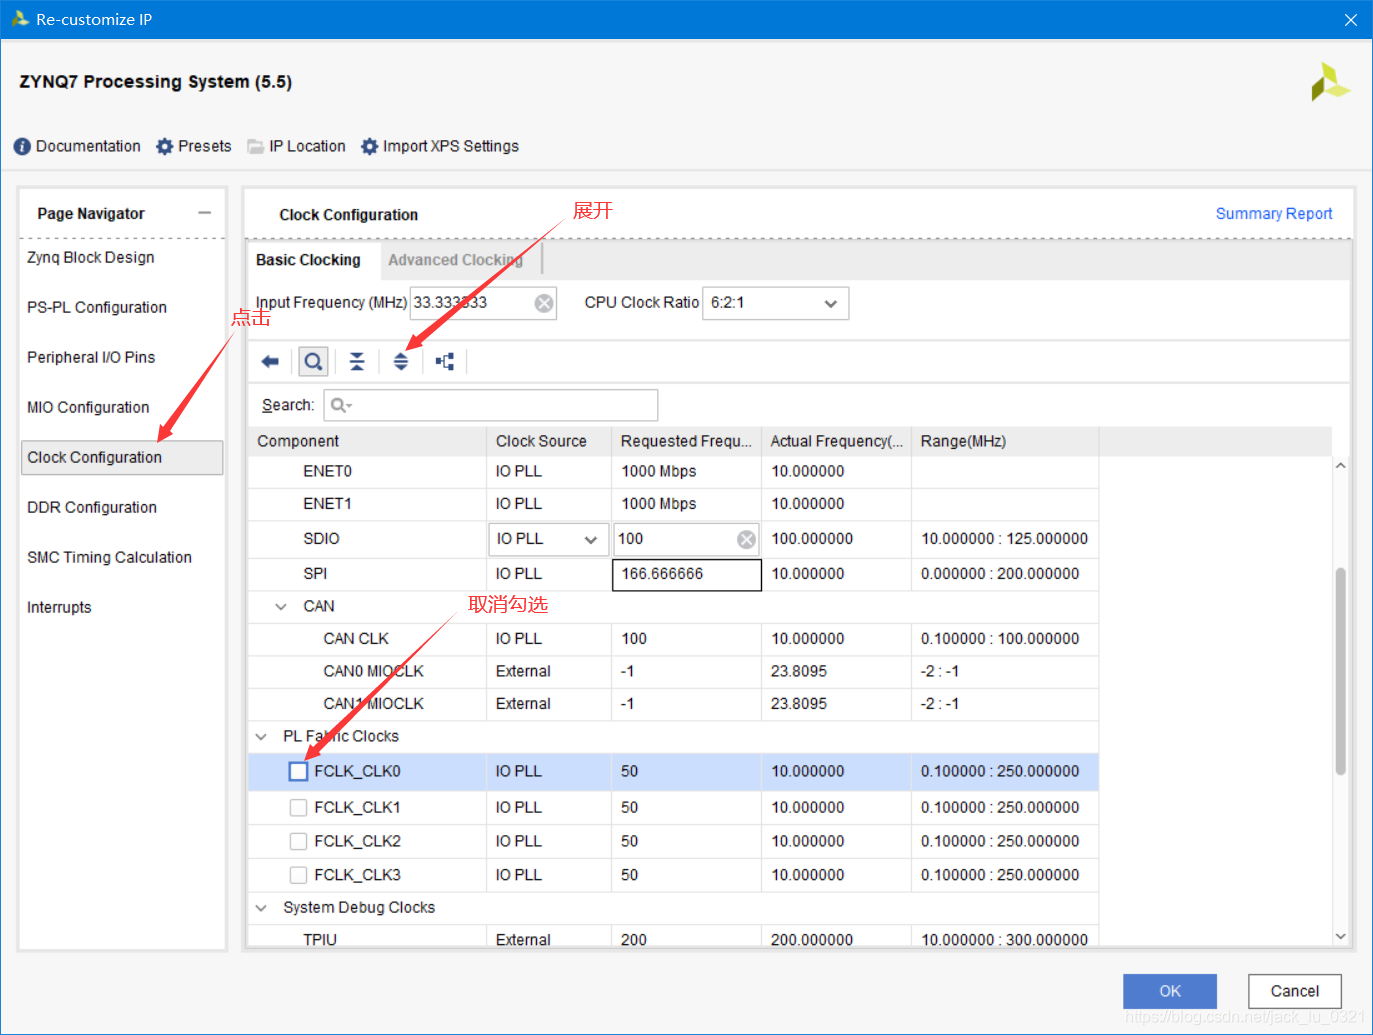Enable the FCLK_CLK1 checkbox
1373x1035 pixels.
[298, 807]
